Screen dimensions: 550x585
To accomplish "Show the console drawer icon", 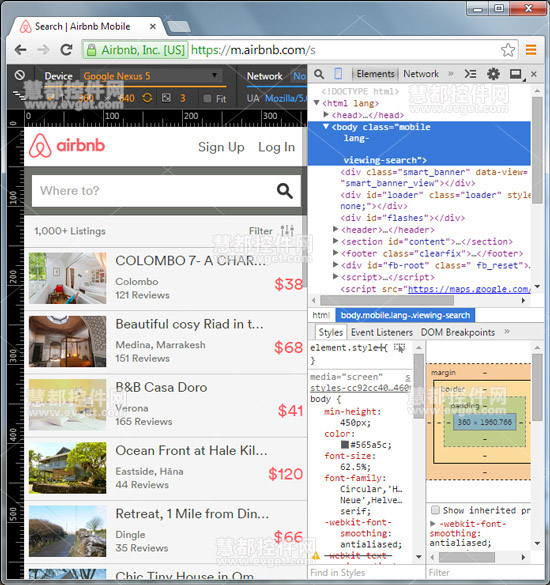I will pos(470,74).
